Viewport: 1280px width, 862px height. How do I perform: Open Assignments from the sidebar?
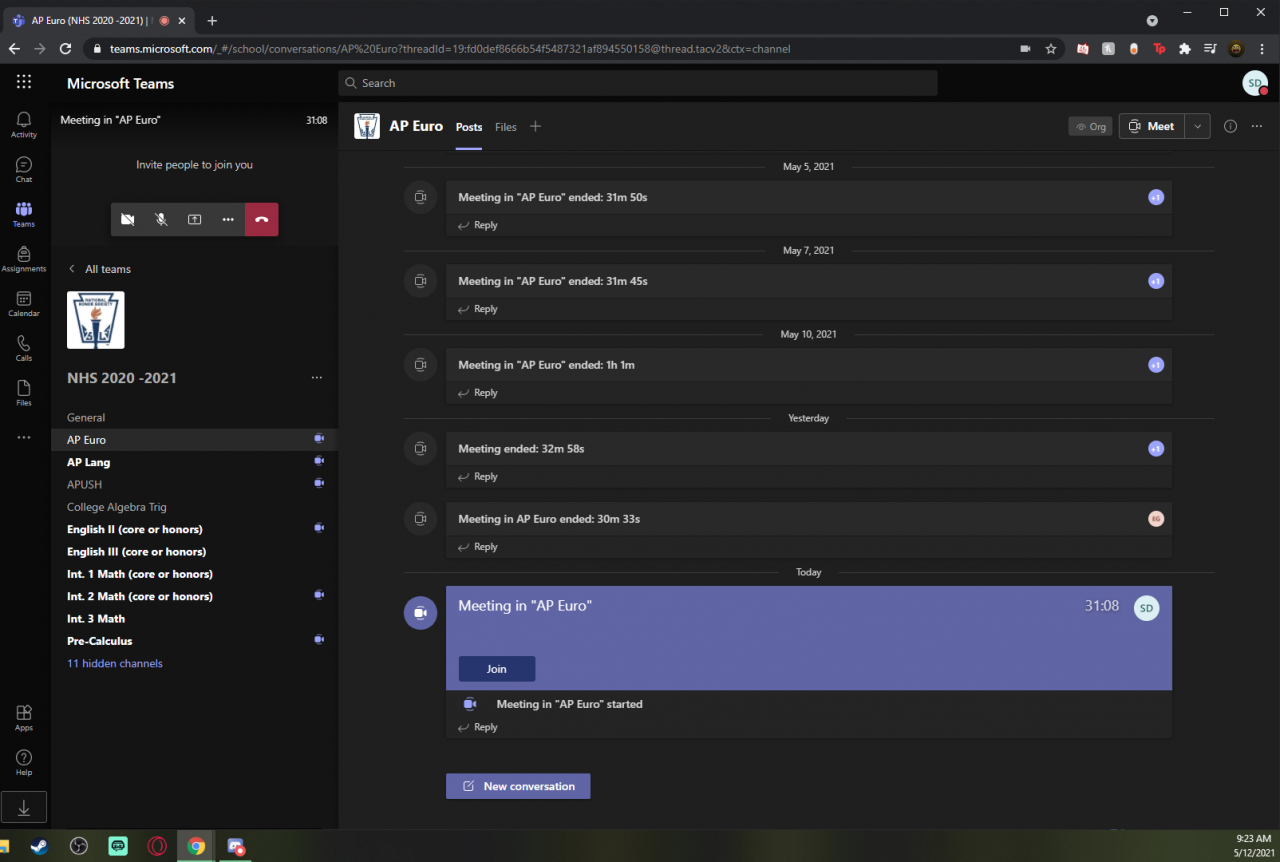[24, 259]
